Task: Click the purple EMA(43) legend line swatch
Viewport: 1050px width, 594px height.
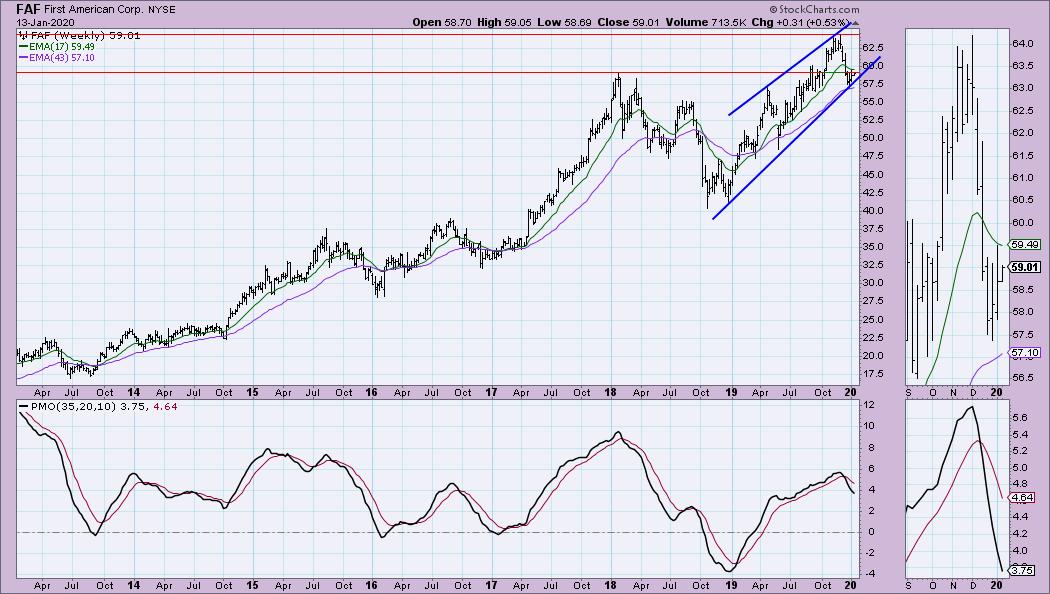Action: [23, 58]
